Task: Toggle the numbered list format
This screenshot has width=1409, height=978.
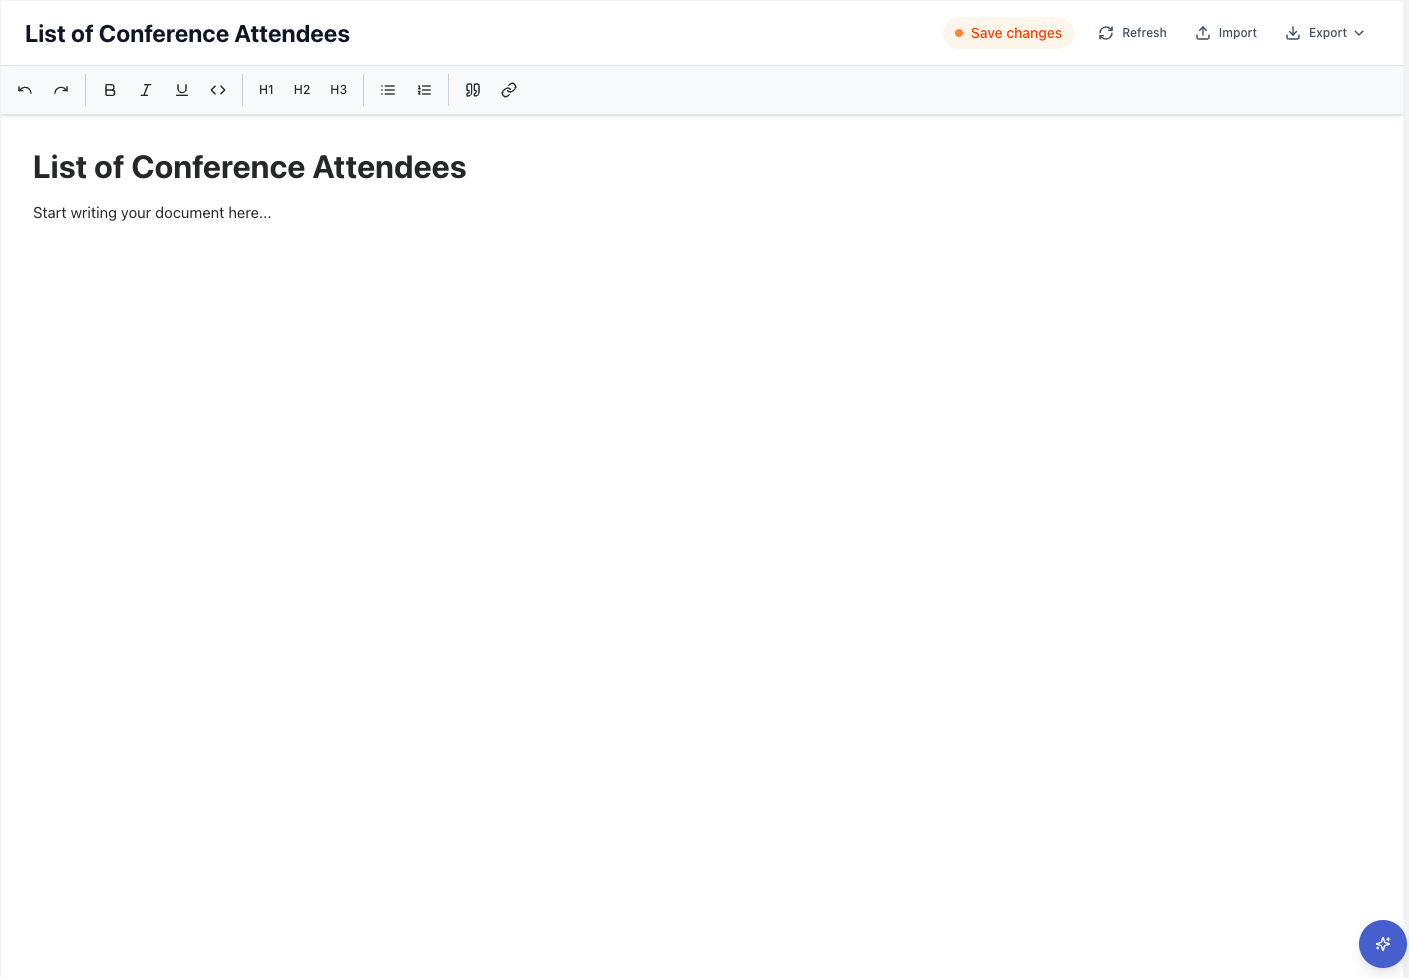Action: [424, 89]
